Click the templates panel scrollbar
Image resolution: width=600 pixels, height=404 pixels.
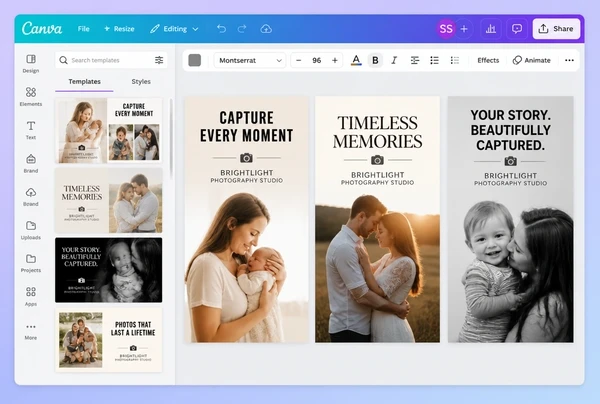(171, 138)
